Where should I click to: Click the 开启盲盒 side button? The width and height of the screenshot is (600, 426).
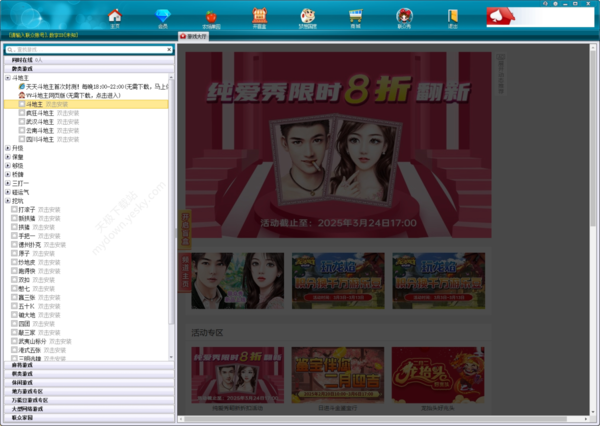pos(185,229)
